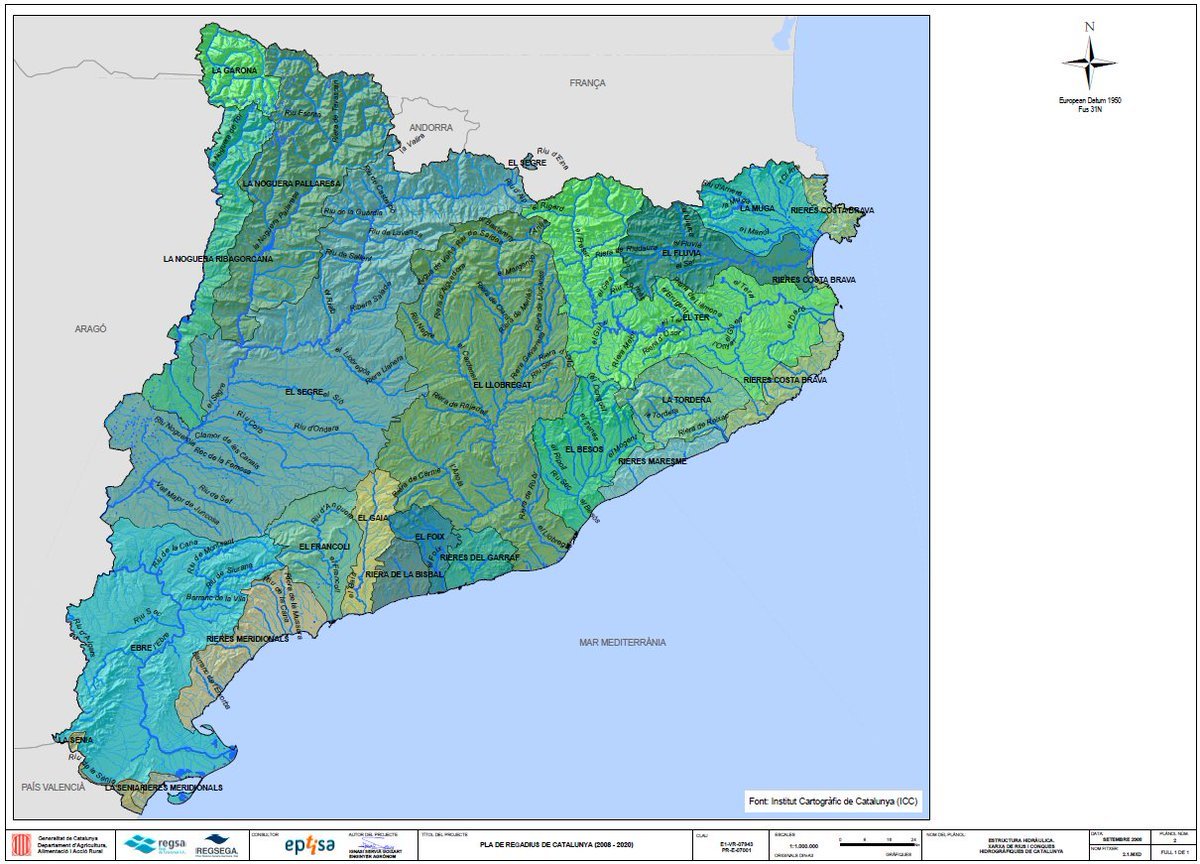This screenshot has height=864, width=1200.
Task: Click the Andorra label on the map
Action: (x=431, y=128)
